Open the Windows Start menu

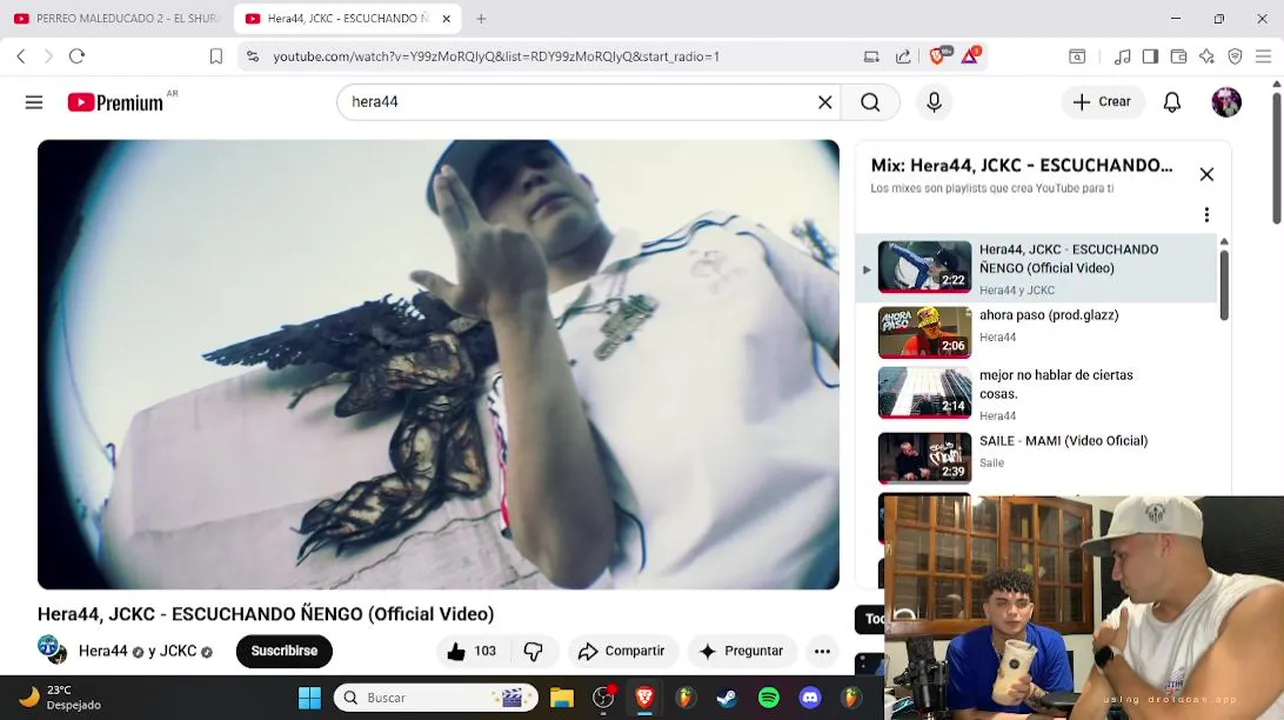[x=310, y=697]
